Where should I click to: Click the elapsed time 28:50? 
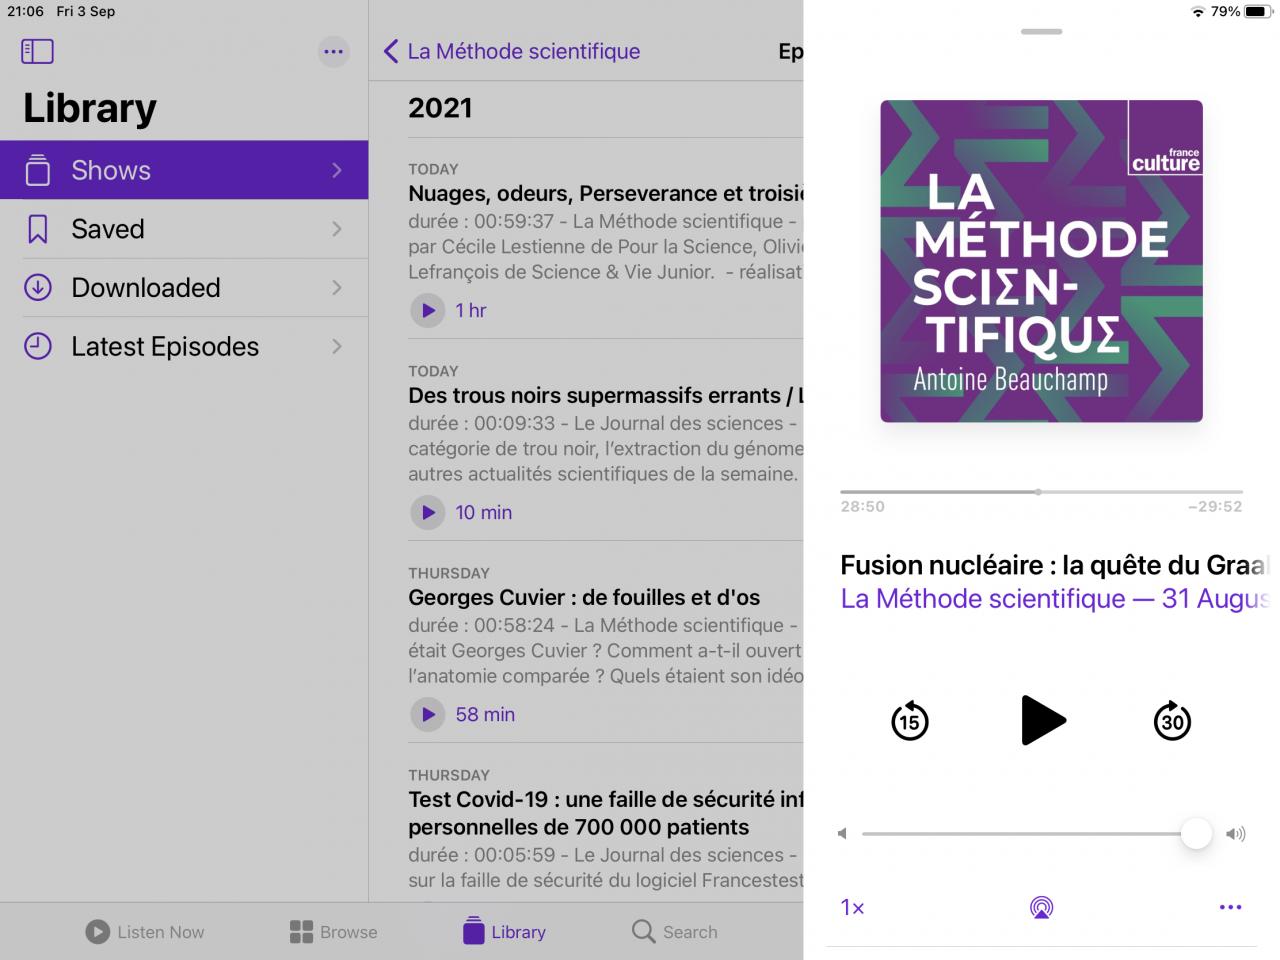862,507
